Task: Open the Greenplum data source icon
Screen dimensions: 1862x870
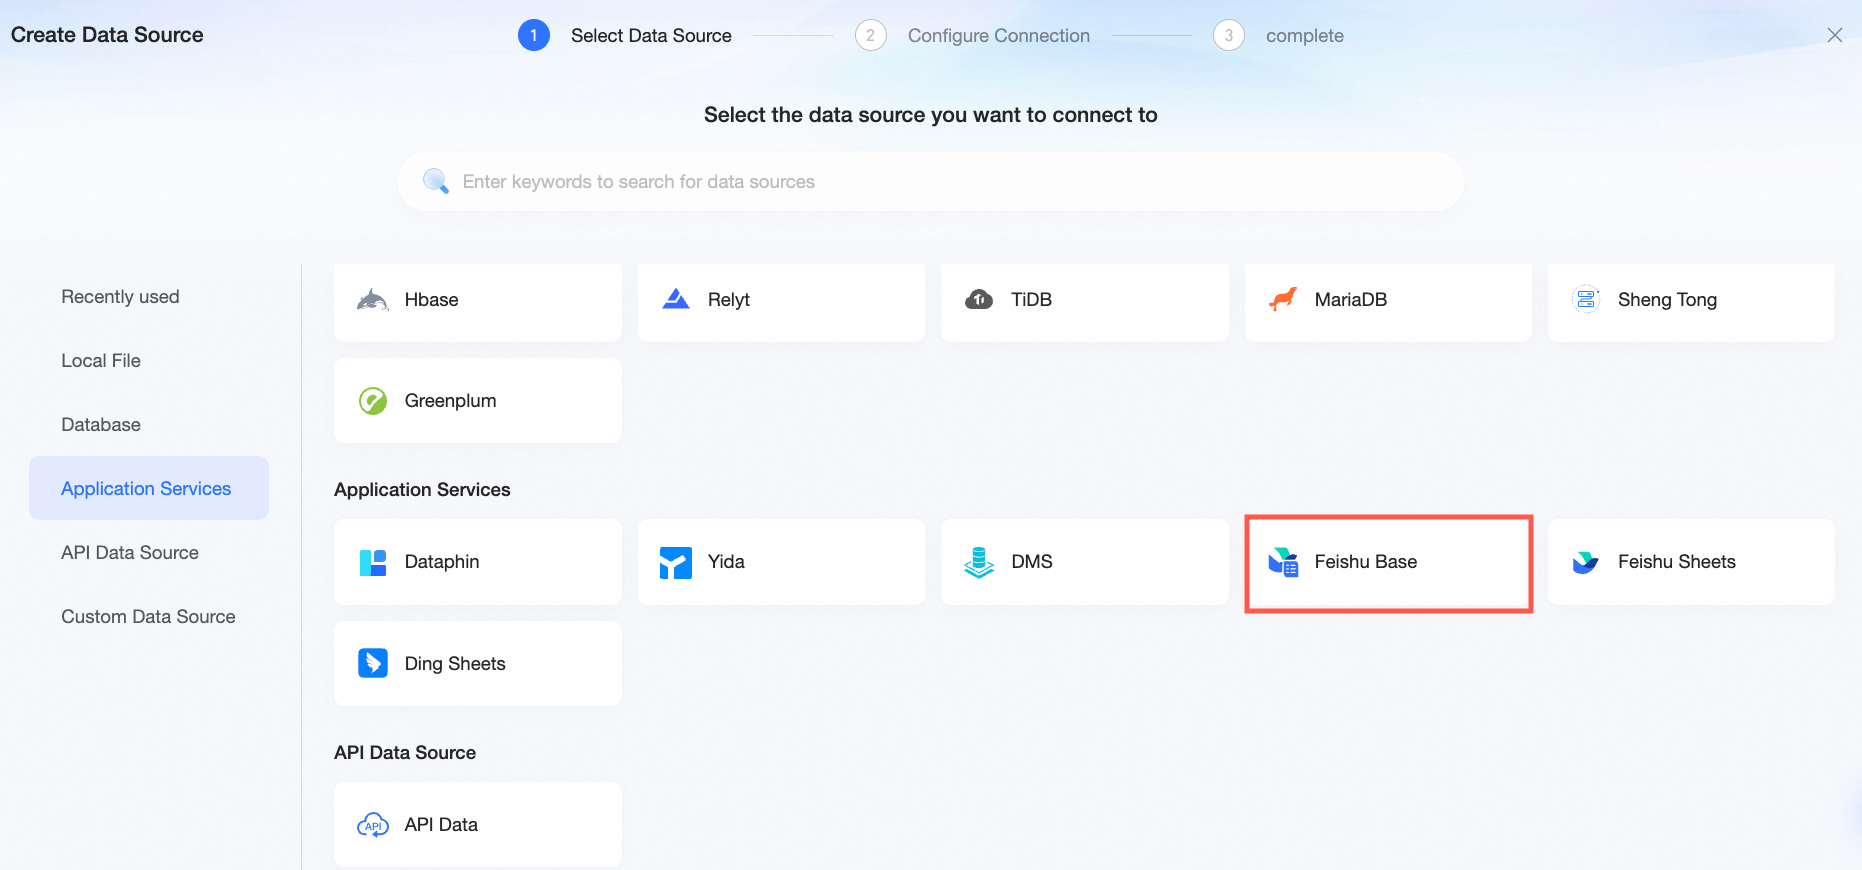Action: (373, 401)
